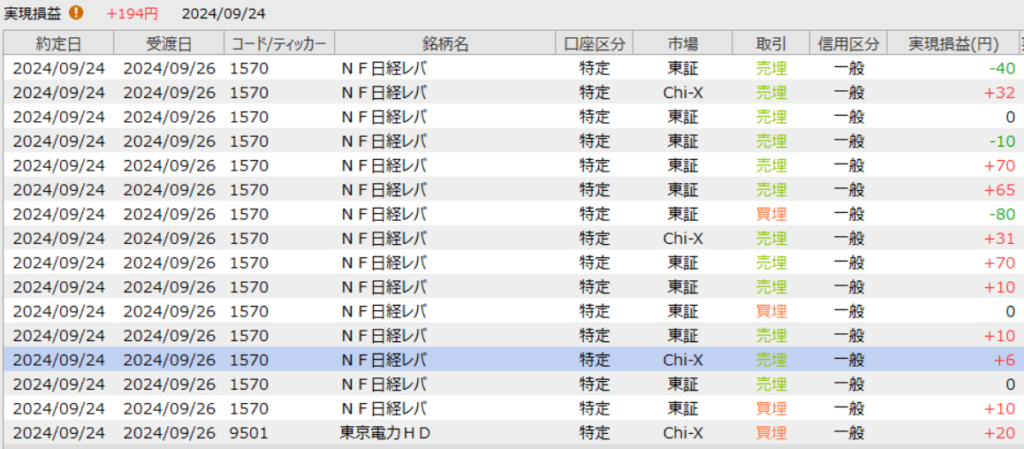1024x449 pixels.
Task: Click the 銘柄名 column header
Action: (x=445, y=44)
